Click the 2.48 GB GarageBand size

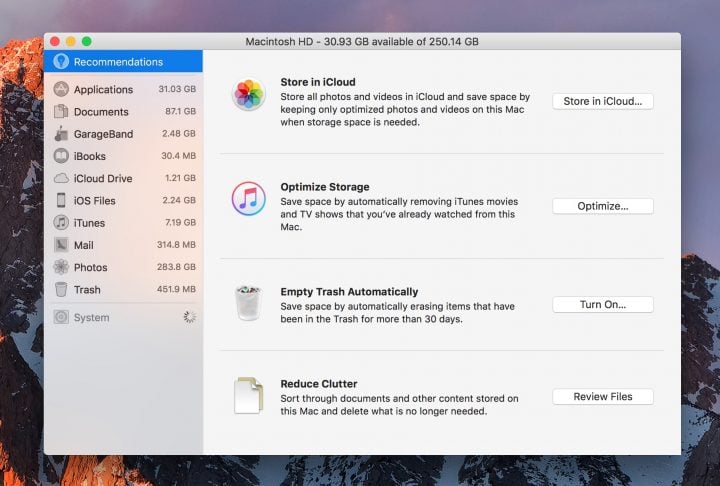pyautogui.click(x=179, y=133)
